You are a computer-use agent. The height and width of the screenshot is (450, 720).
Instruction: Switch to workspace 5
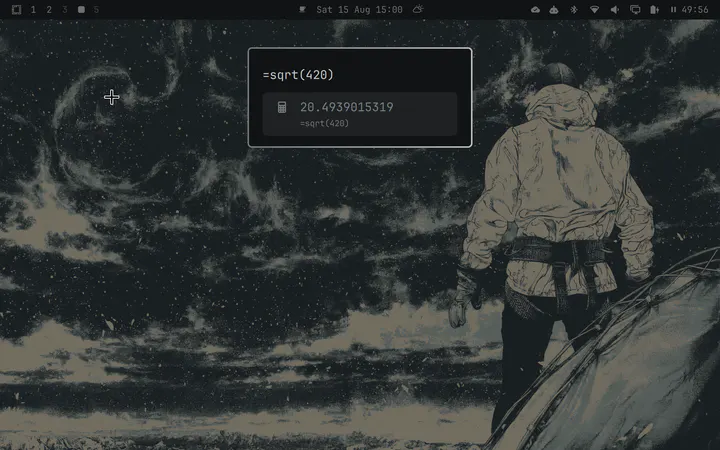click(x=96, y=10)
